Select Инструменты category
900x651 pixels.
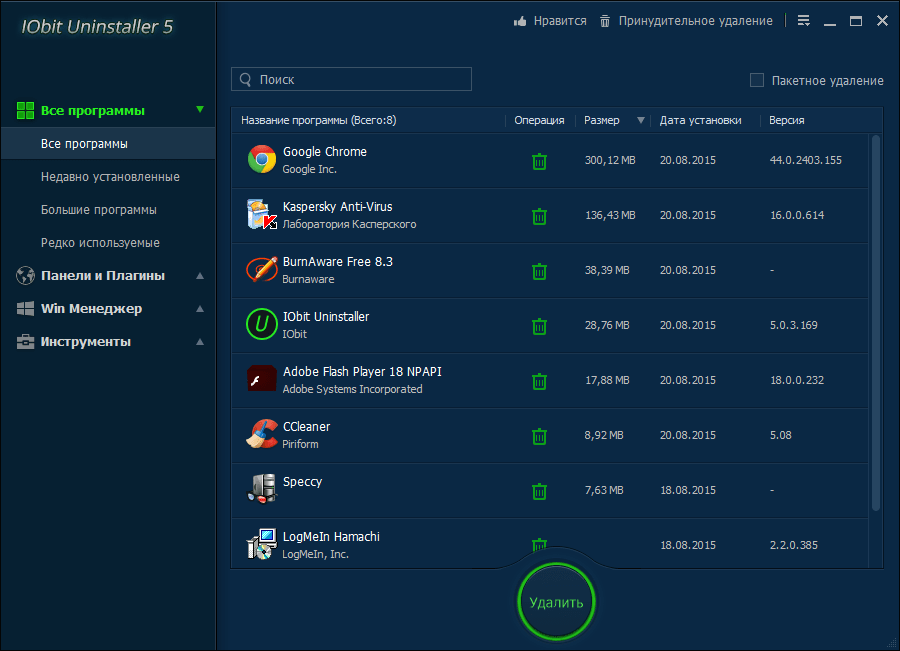[x=86, y=342]
